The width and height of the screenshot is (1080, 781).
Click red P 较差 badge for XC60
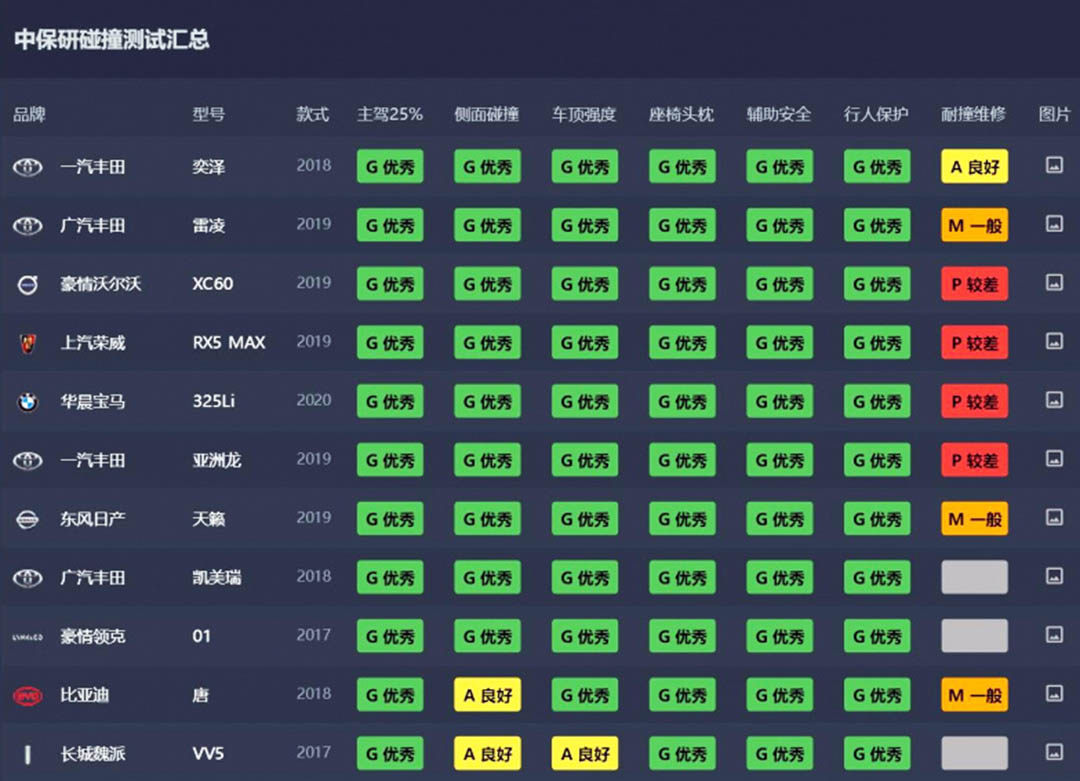click(x=974, y=284)
